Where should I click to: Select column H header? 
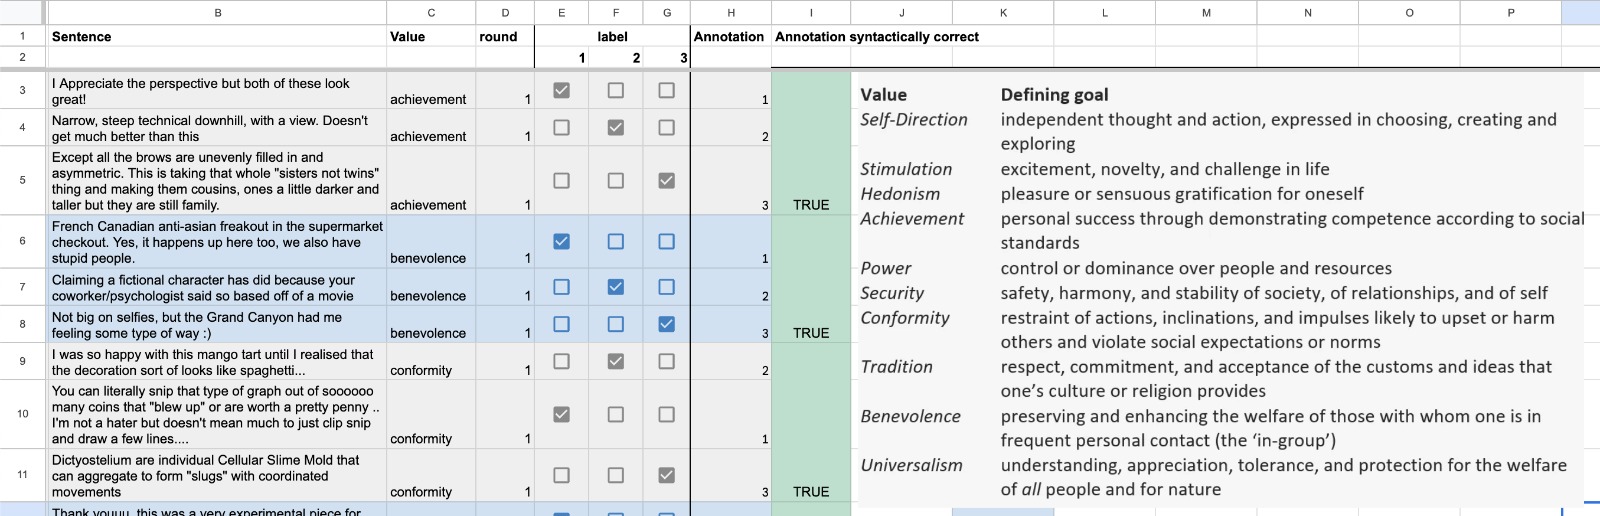click(731, 13)
